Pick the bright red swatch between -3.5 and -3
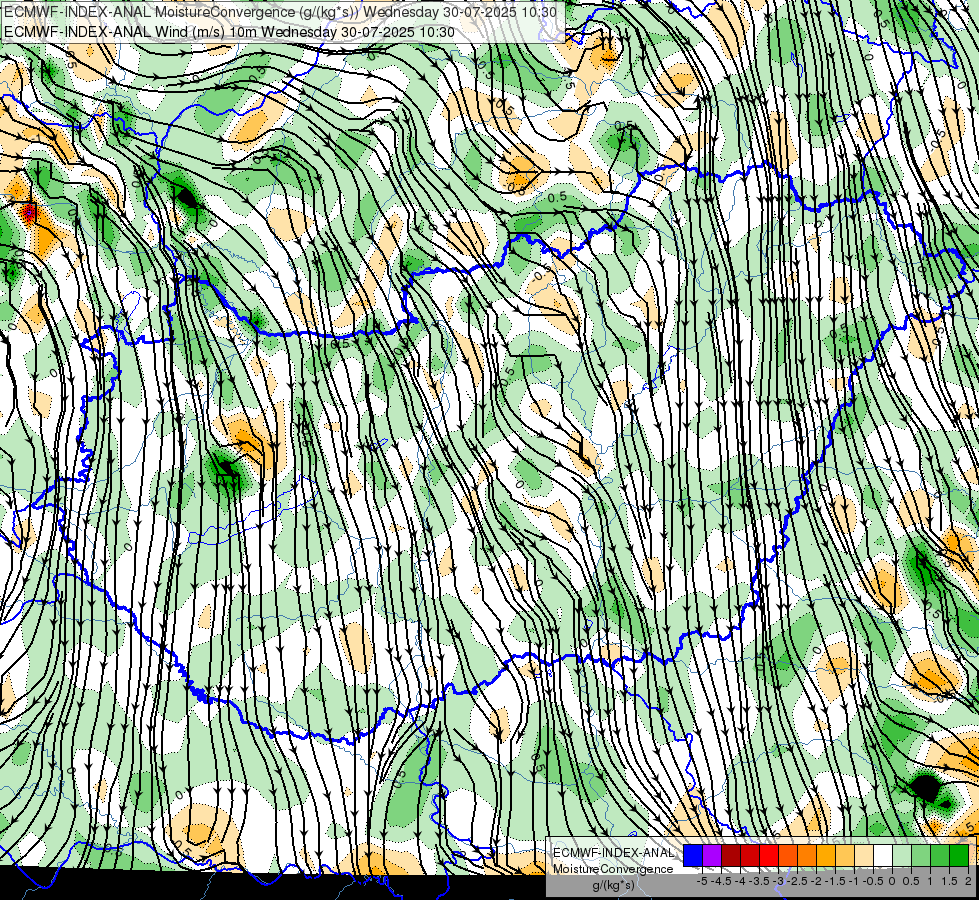Image resolution: width=979 pixels, height=900 pixels. coord(769,856)
